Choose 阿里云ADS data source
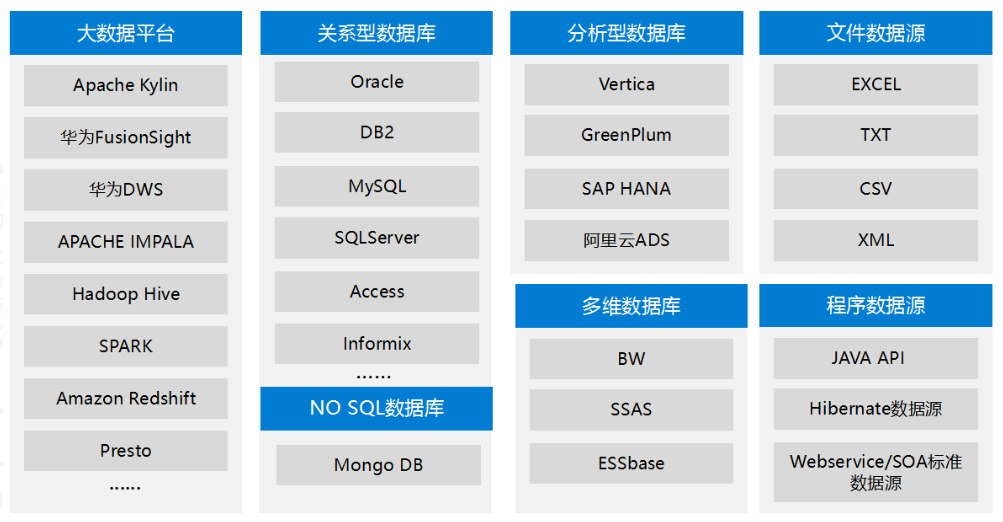 (626, 241)
